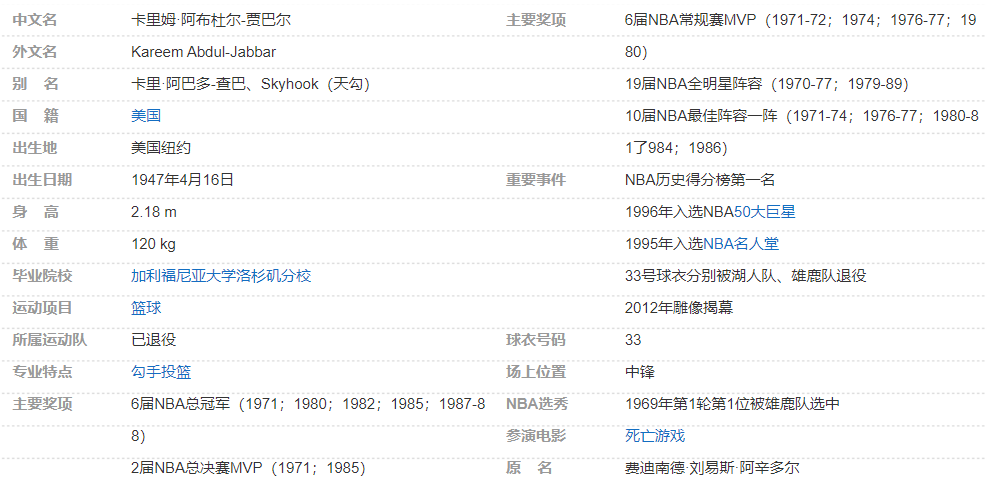
Task: Click the alias text containing Skyhook
Action: click(x=251, y=84)
